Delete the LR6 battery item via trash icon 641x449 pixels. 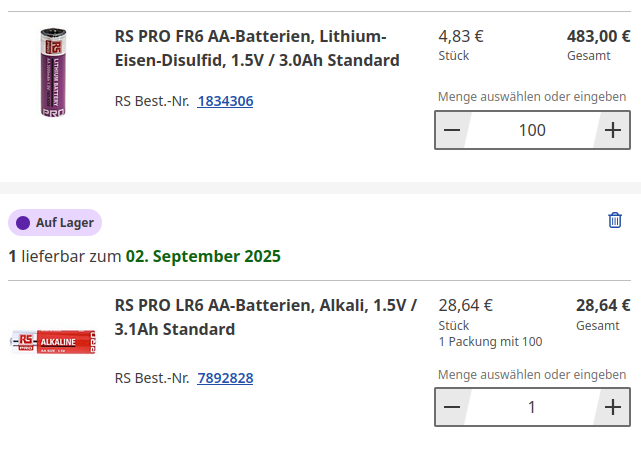coord(615,220)
